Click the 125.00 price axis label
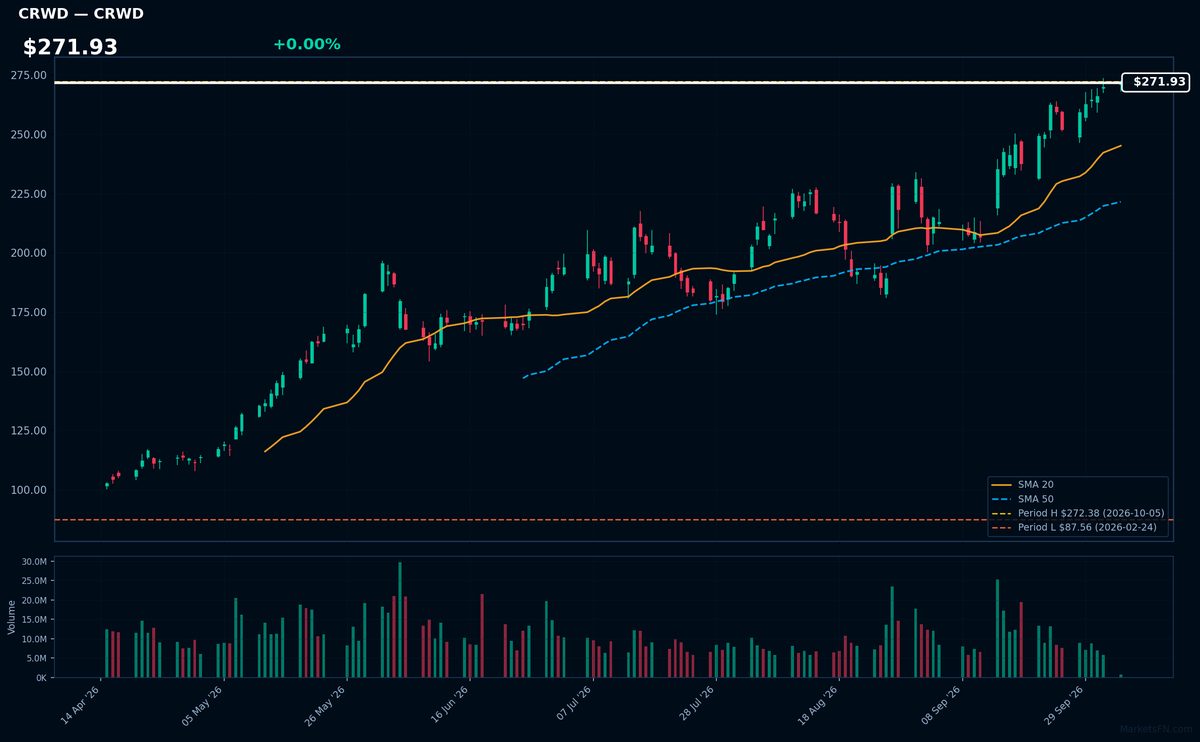Screen dimensions: 1200x742 [29, 431]
